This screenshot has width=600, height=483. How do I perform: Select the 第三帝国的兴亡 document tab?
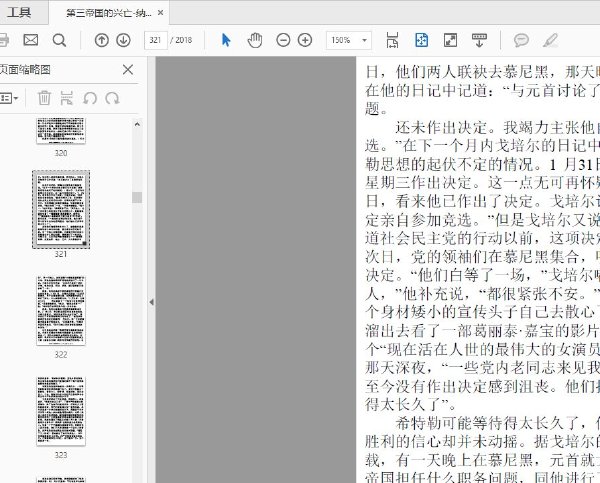(108, 13)
